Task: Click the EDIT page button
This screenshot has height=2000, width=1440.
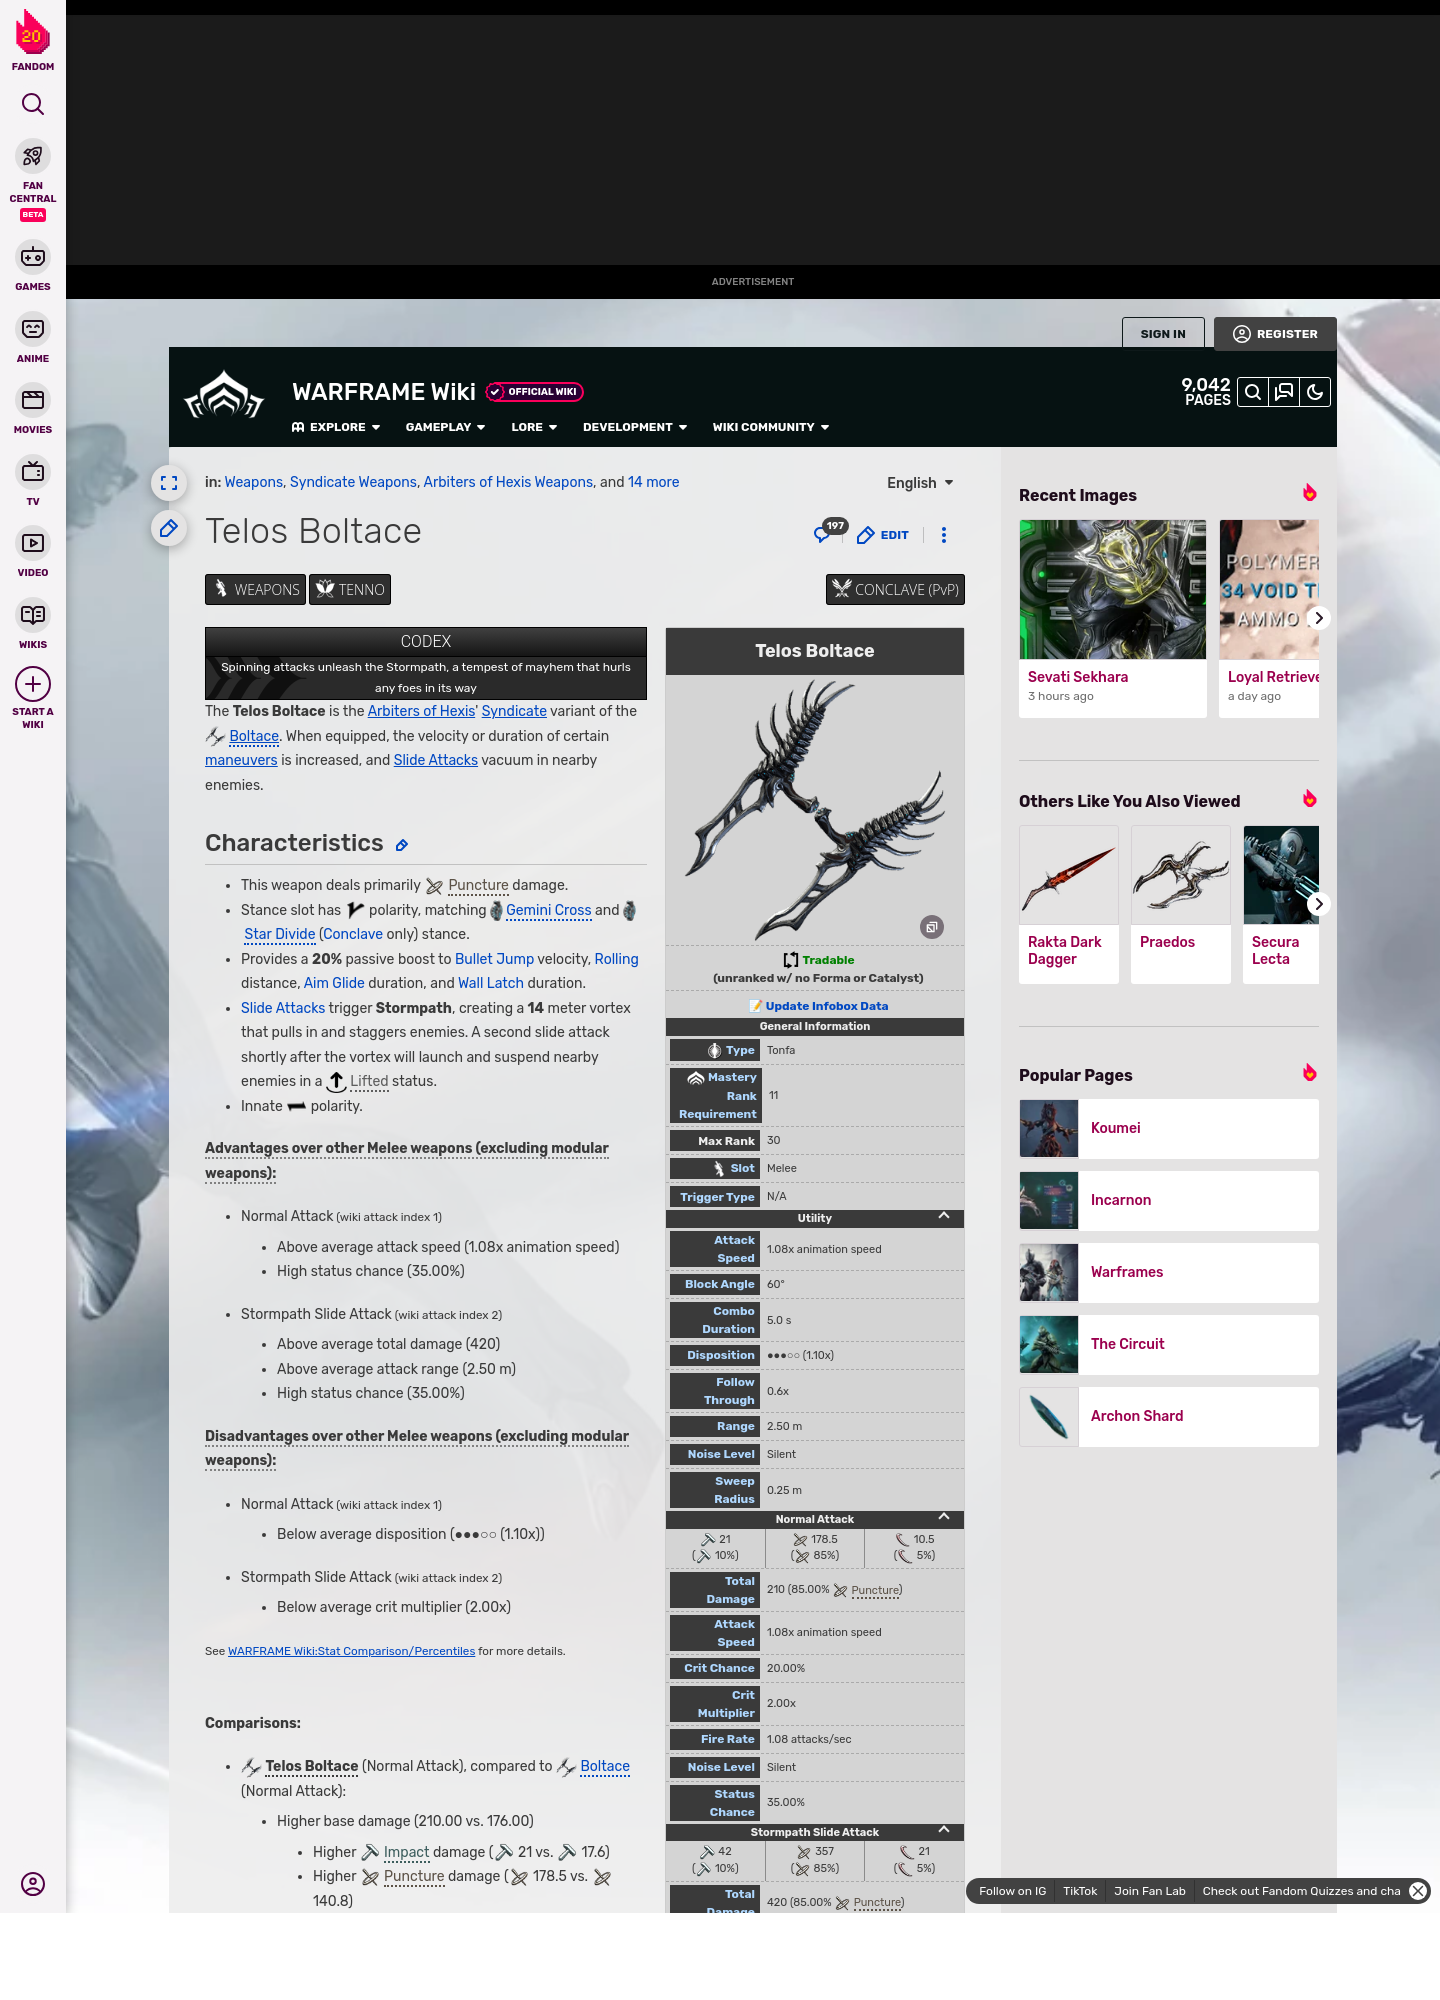Action: click(x=883, y=535)
